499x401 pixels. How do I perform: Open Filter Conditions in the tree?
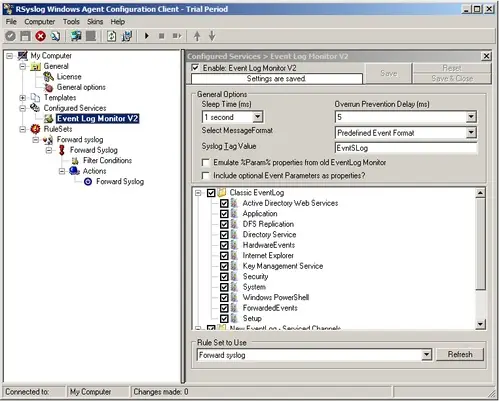107,160
